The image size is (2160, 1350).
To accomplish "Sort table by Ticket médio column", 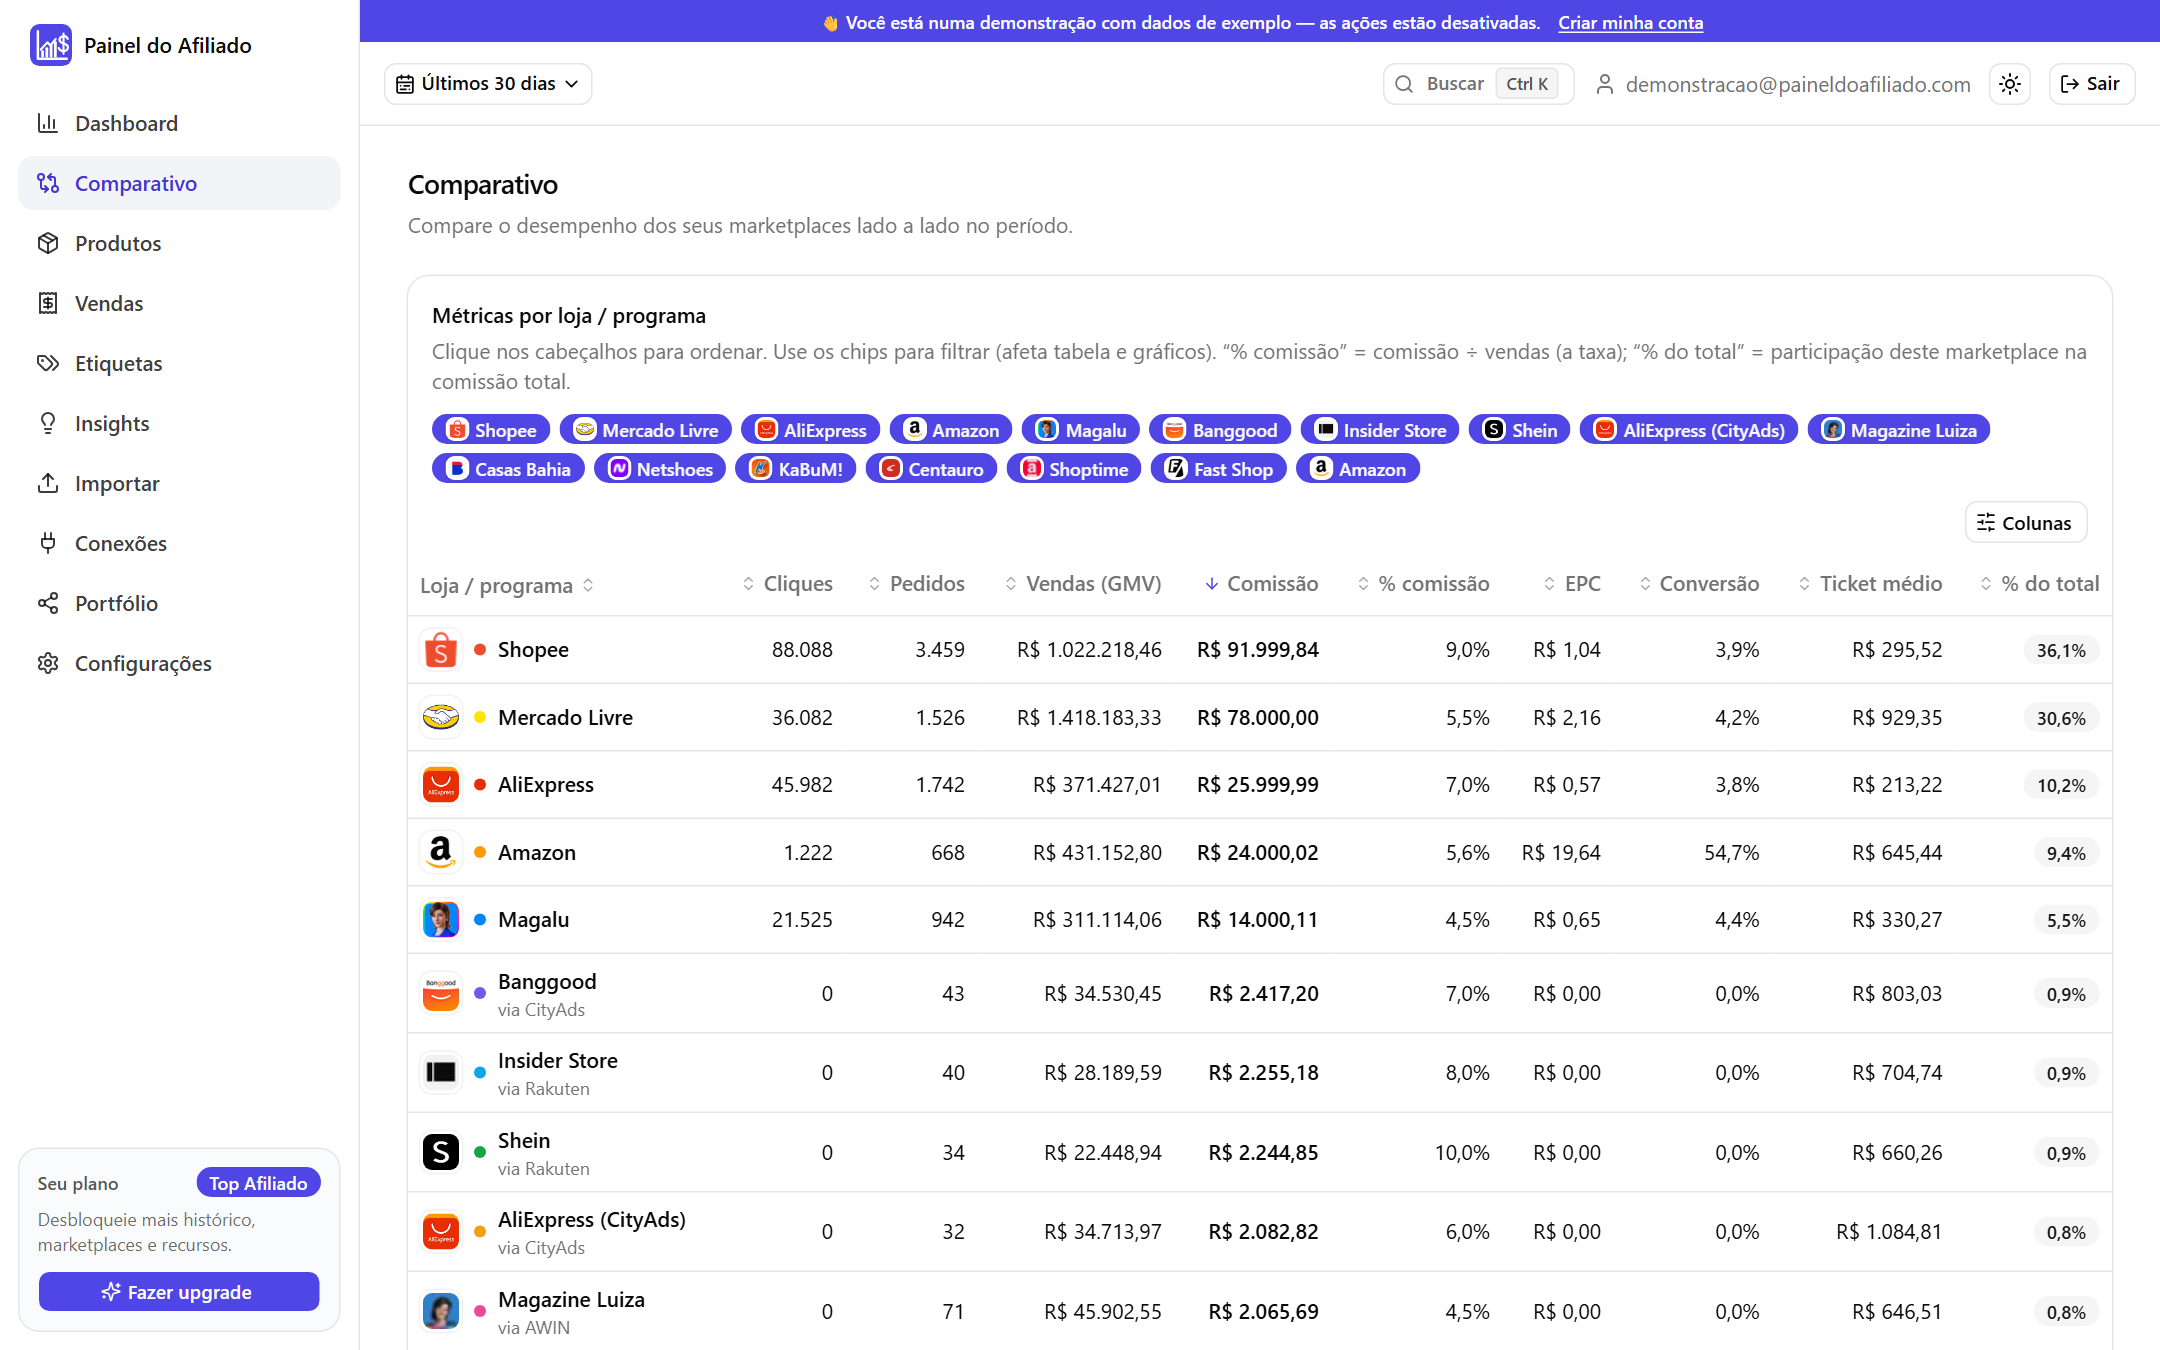I will coord(1870,584).
